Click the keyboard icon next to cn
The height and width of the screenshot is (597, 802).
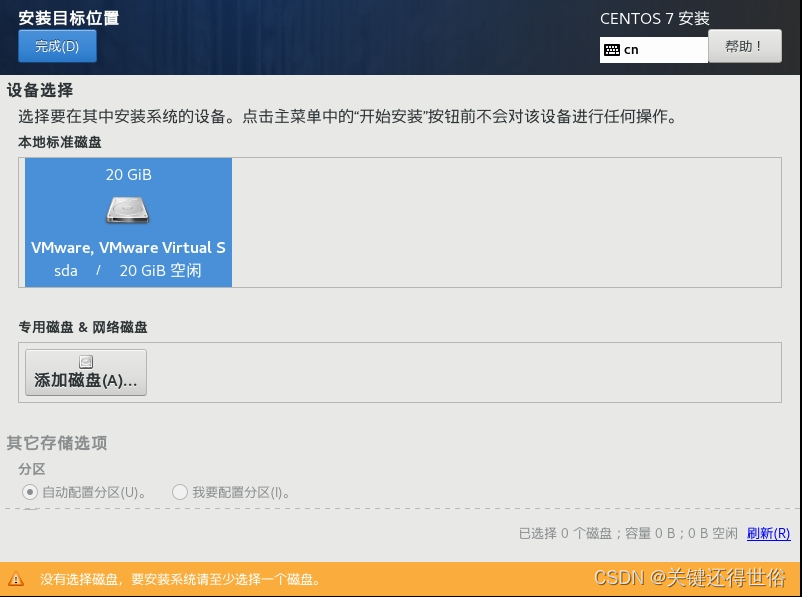(x=612, y=50)
